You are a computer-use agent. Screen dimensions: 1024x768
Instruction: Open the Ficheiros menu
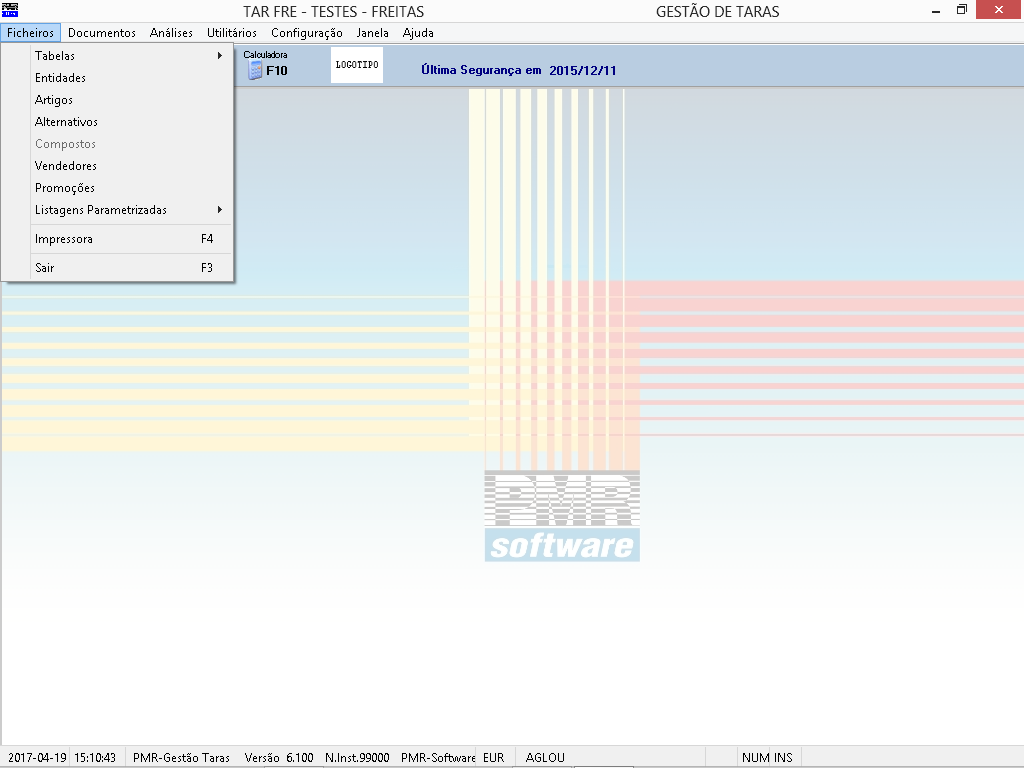tap(31, 33)
